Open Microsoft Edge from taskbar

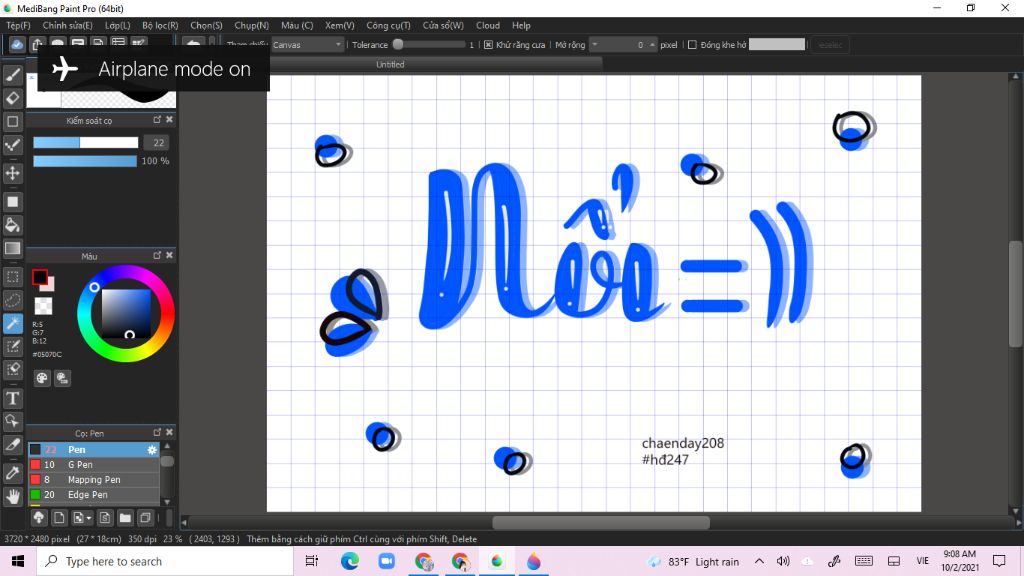click(x=349, y=561)
